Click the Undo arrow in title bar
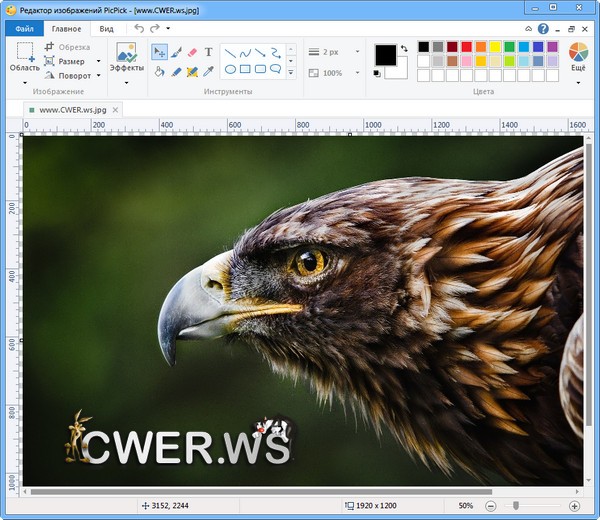 tap(139, 28)
